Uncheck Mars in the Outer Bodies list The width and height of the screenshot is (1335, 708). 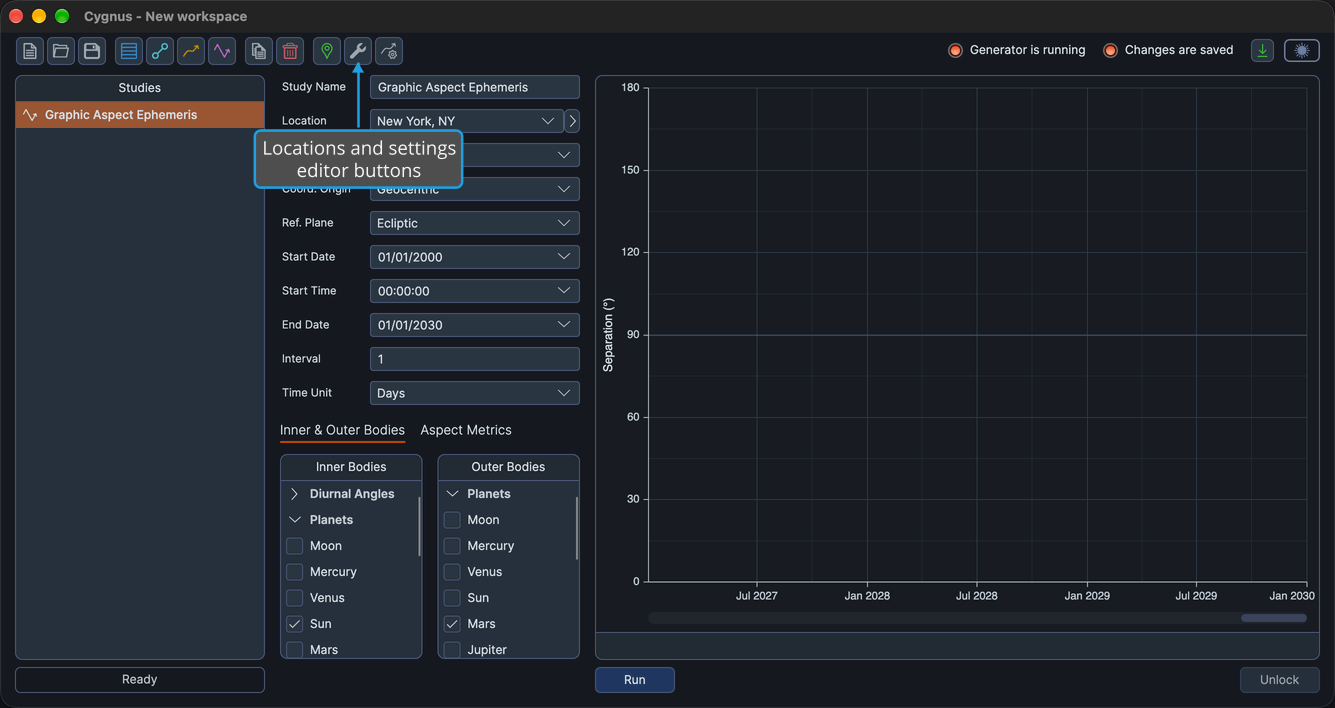click(452, 624)
